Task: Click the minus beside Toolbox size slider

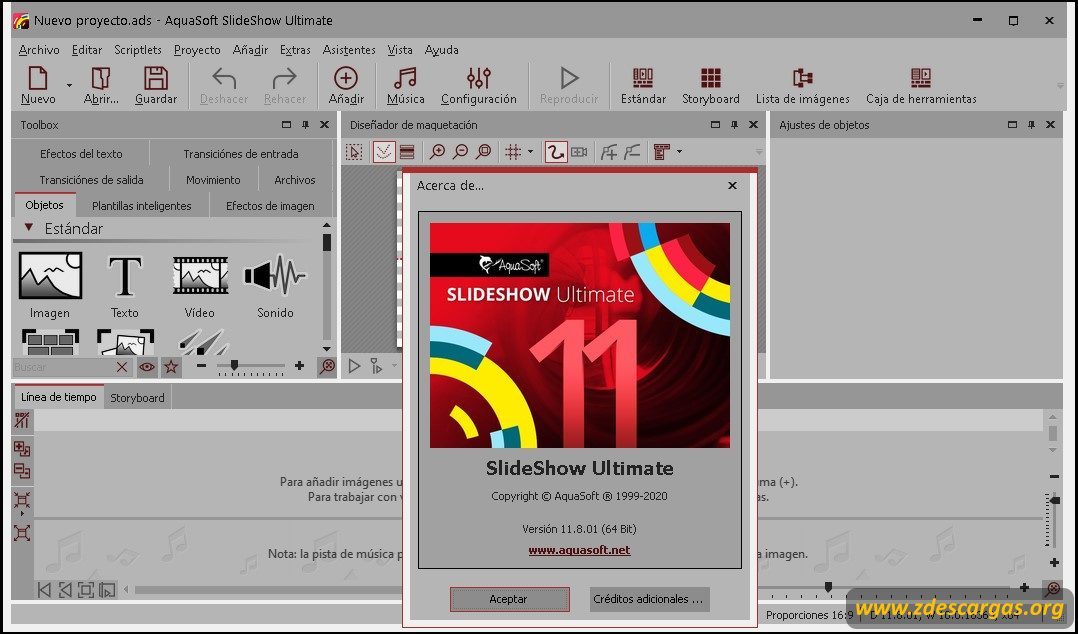Action: point(201,366)
